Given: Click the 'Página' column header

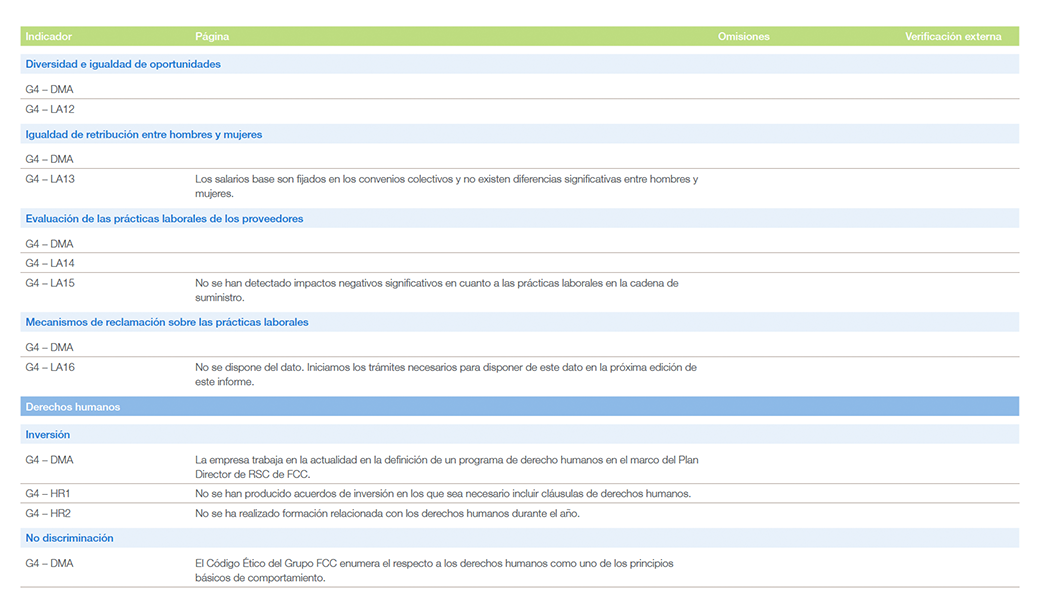Looking at the screenshot, I should pyautogui.click(x=212, y=36).
